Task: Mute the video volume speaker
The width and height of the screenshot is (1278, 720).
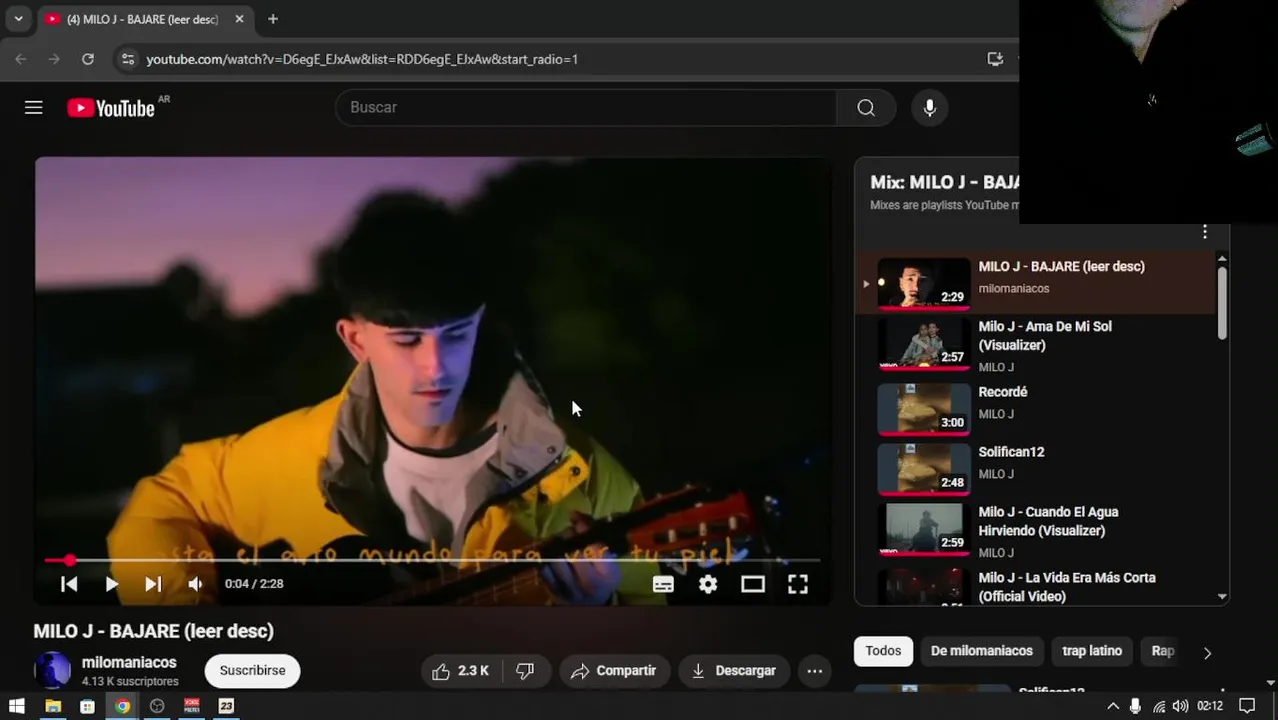Action: coord(195,584)
